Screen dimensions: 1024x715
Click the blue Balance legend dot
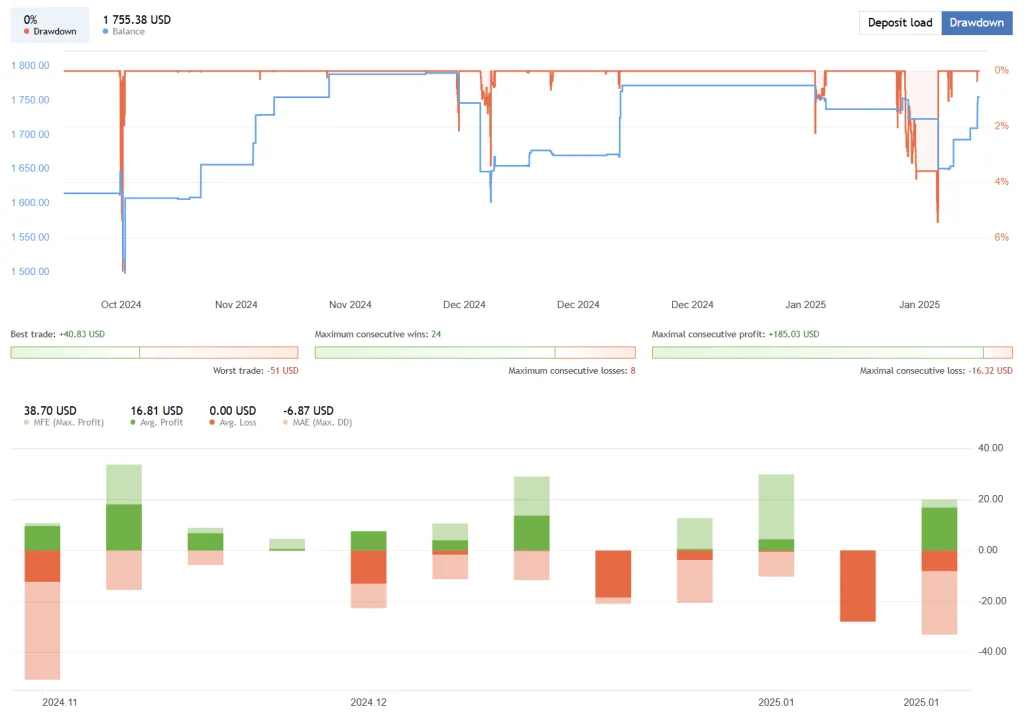pyautogui.click(x=106, y=31)
